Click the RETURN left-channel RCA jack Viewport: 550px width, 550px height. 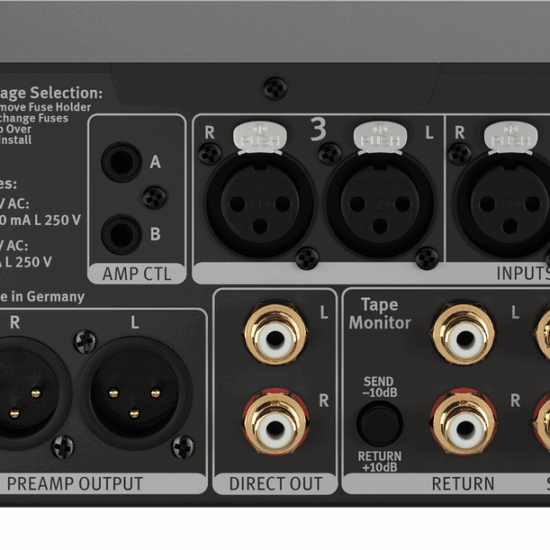464,334
